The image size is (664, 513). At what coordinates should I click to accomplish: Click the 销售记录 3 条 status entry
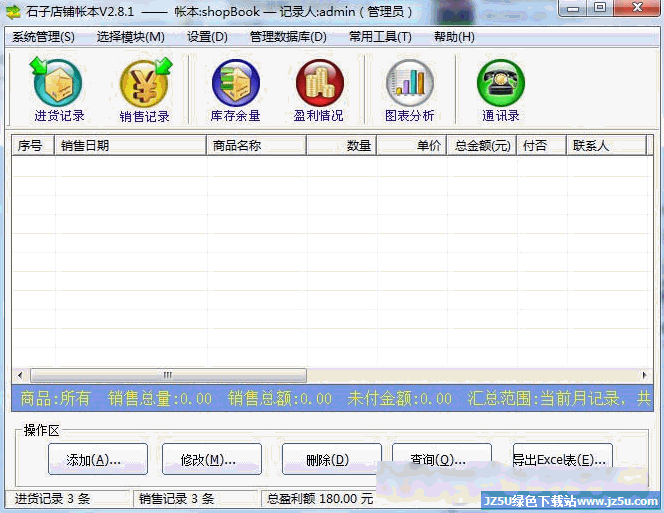(177, 499)
